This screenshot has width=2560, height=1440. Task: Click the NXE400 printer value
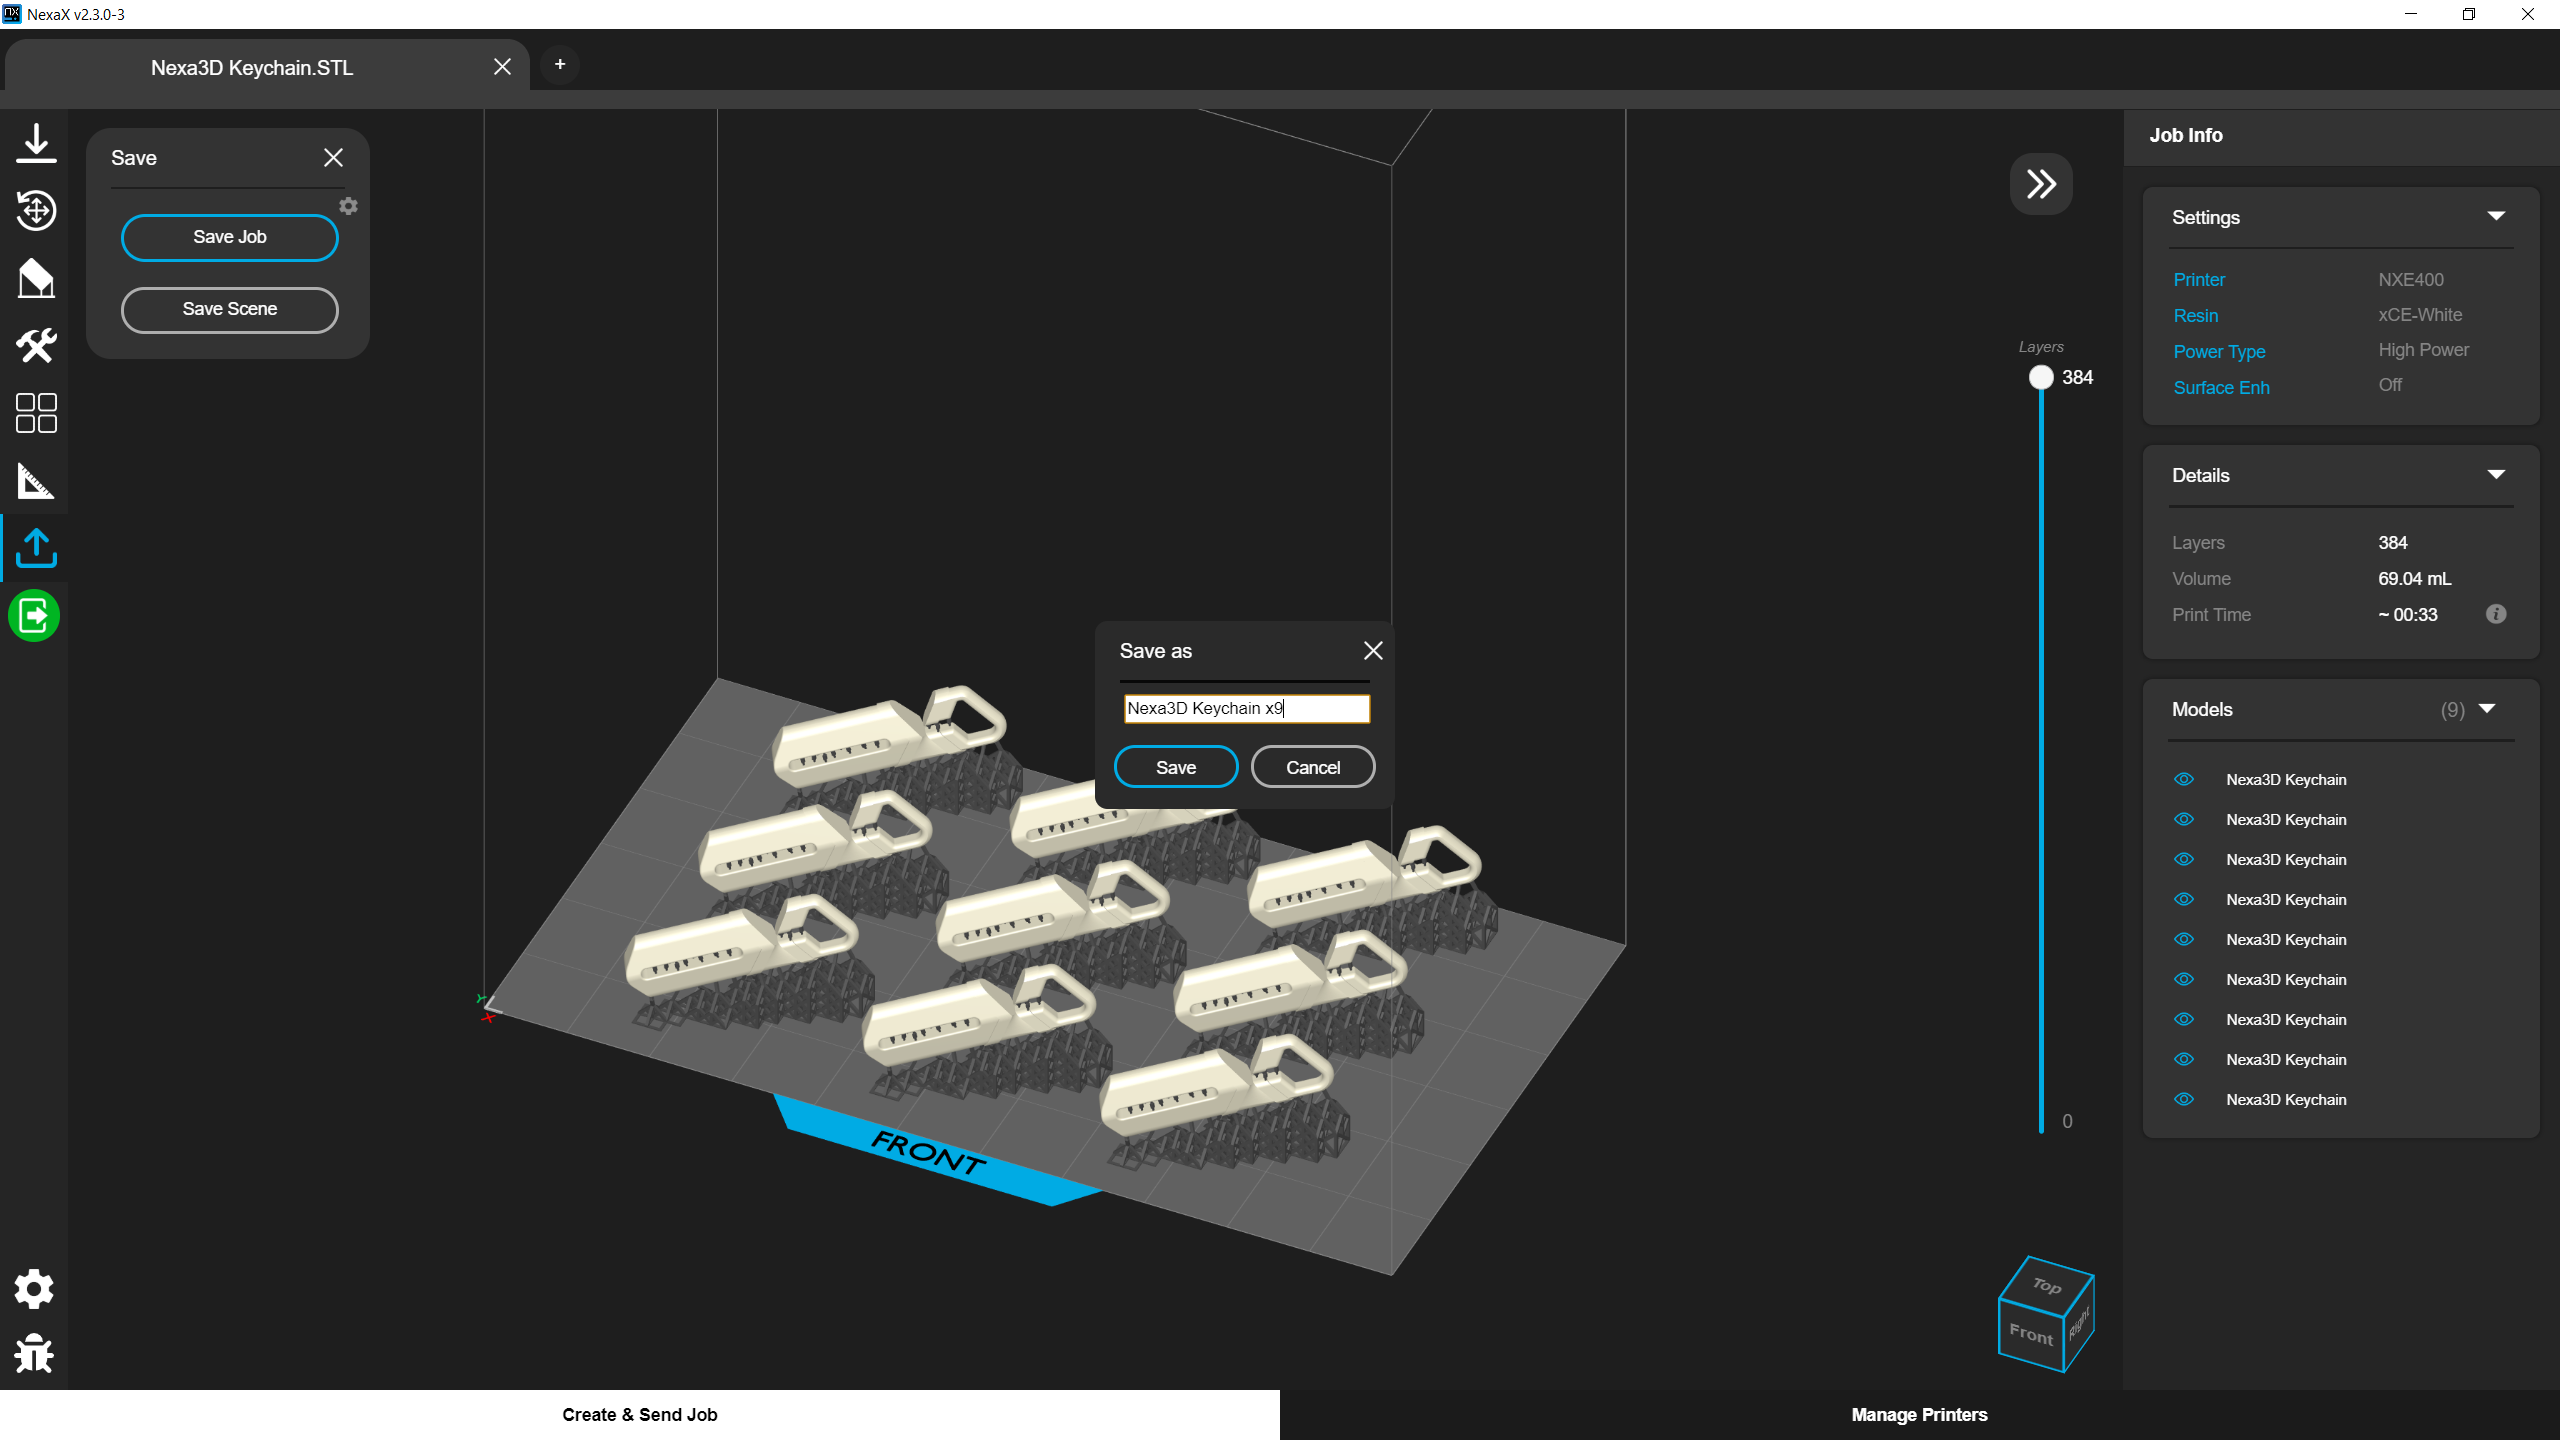(x=2411, y=280)
